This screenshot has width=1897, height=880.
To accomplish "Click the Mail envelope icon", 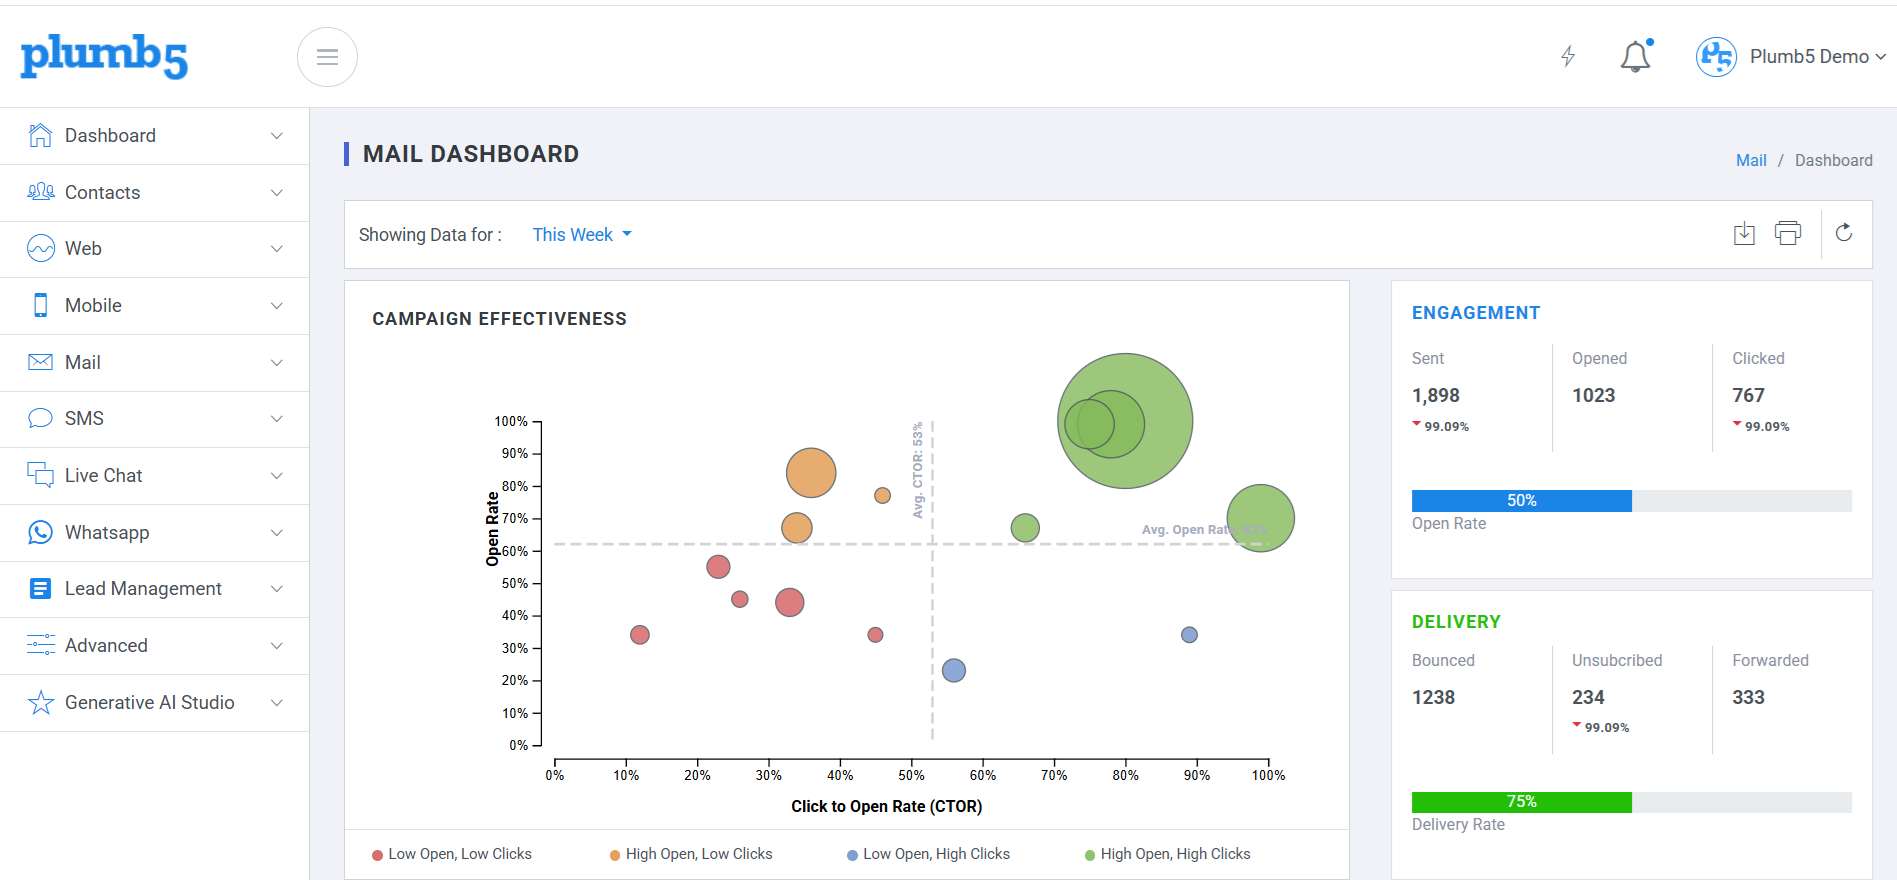I will (40, 362).
